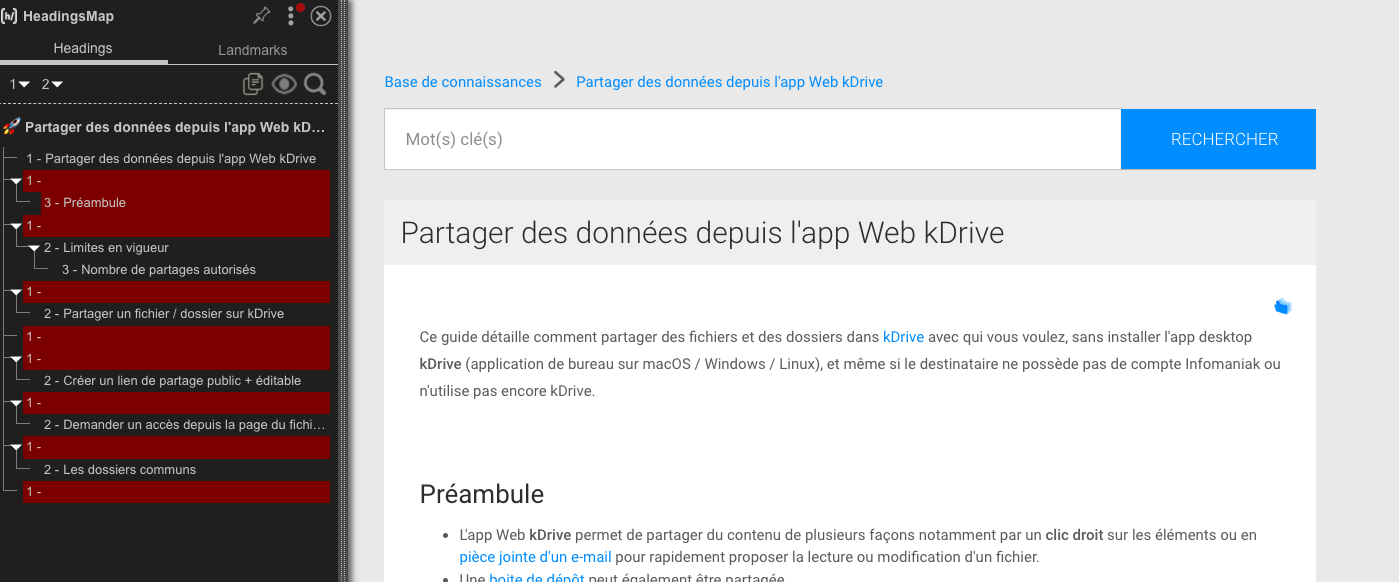
Task: Click the copy headings structure icon
Action: pyautogui.click(x=253, y=85)
